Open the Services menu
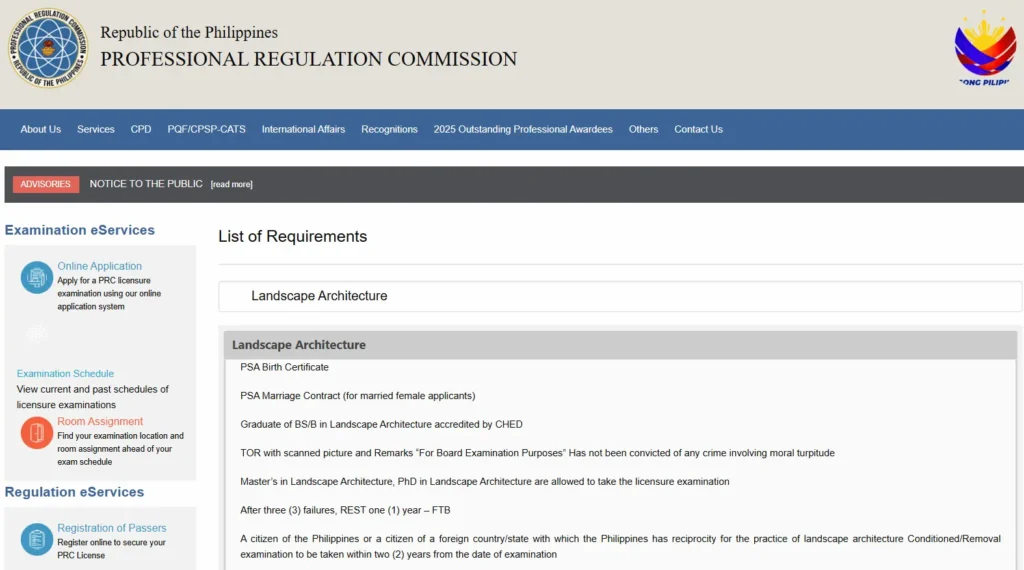The width and height of the screenshot is (1024, 570). (95, 129)
